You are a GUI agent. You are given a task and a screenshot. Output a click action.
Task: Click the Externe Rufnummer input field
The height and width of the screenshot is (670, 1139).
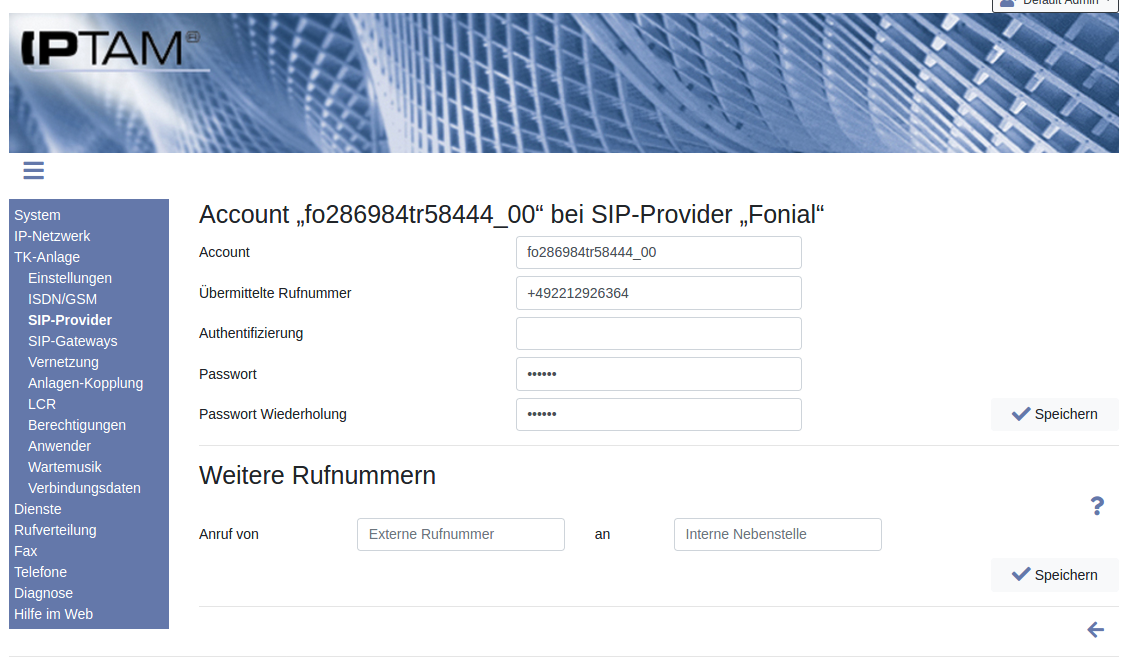tap(460, 535)
